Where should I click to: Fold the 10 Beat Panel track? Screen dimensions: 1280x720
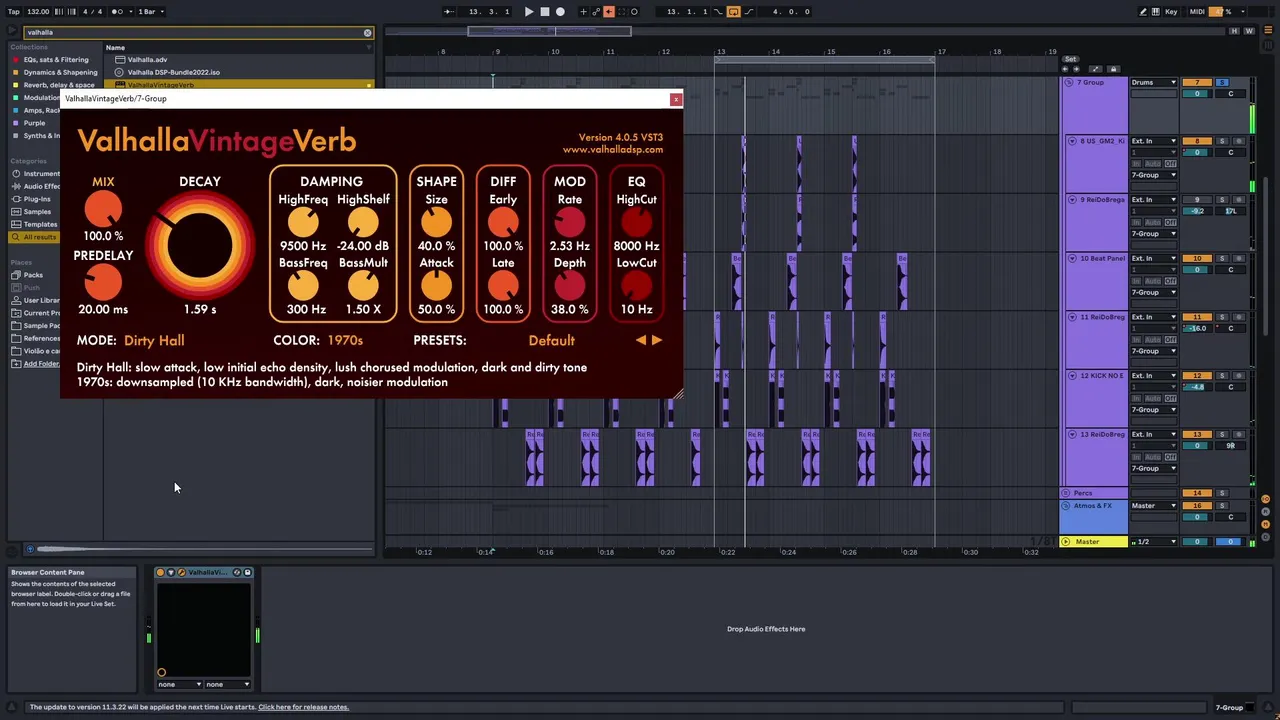(x=1072, y=258)
